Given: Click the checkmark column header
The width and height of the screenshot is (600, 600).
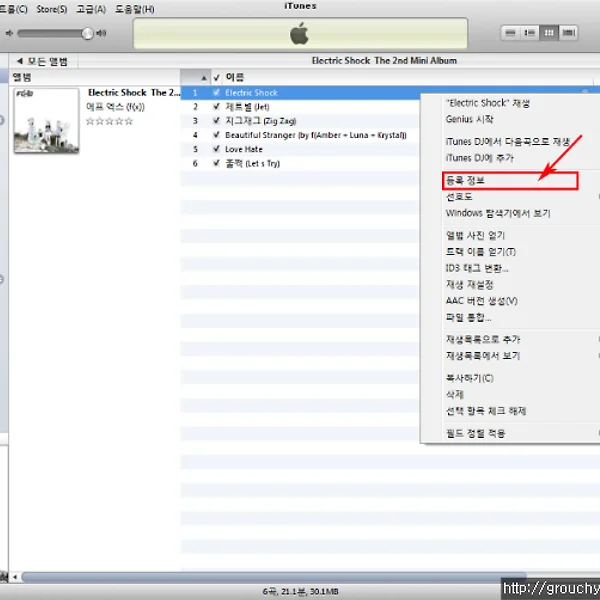Looking at the screenshot, I should click(217, 78).
